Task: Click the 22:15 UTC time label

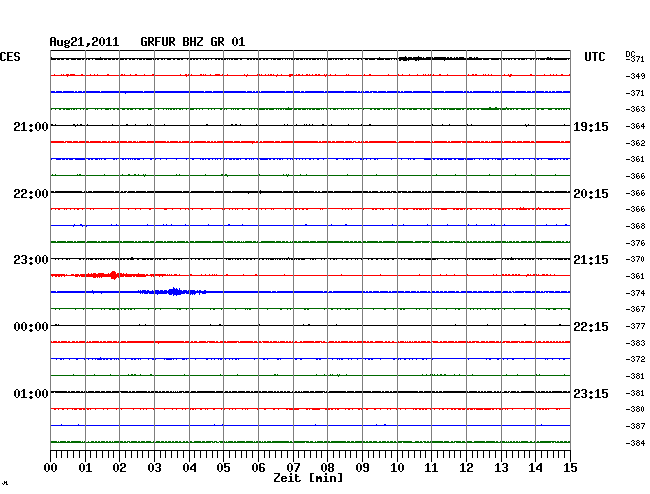Action: click(x=591, y=327)
